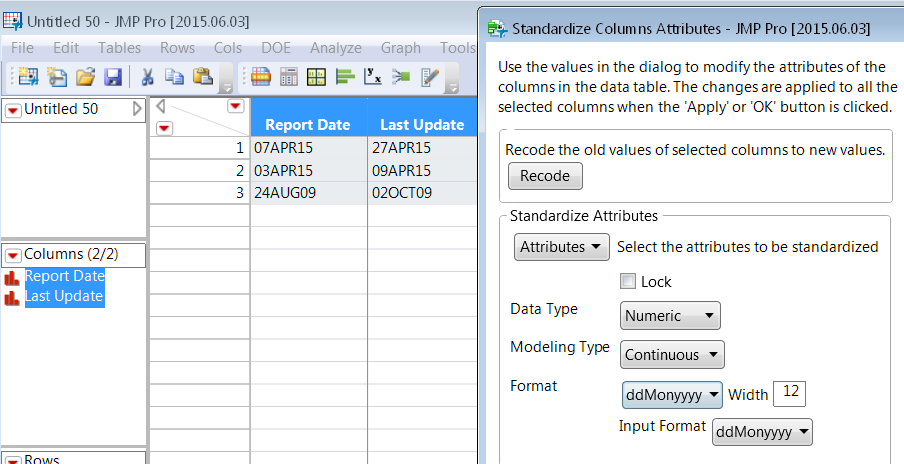Click the Fit Model arrows icon
This screenshot has width=904, height=464.
pos(401,76)
